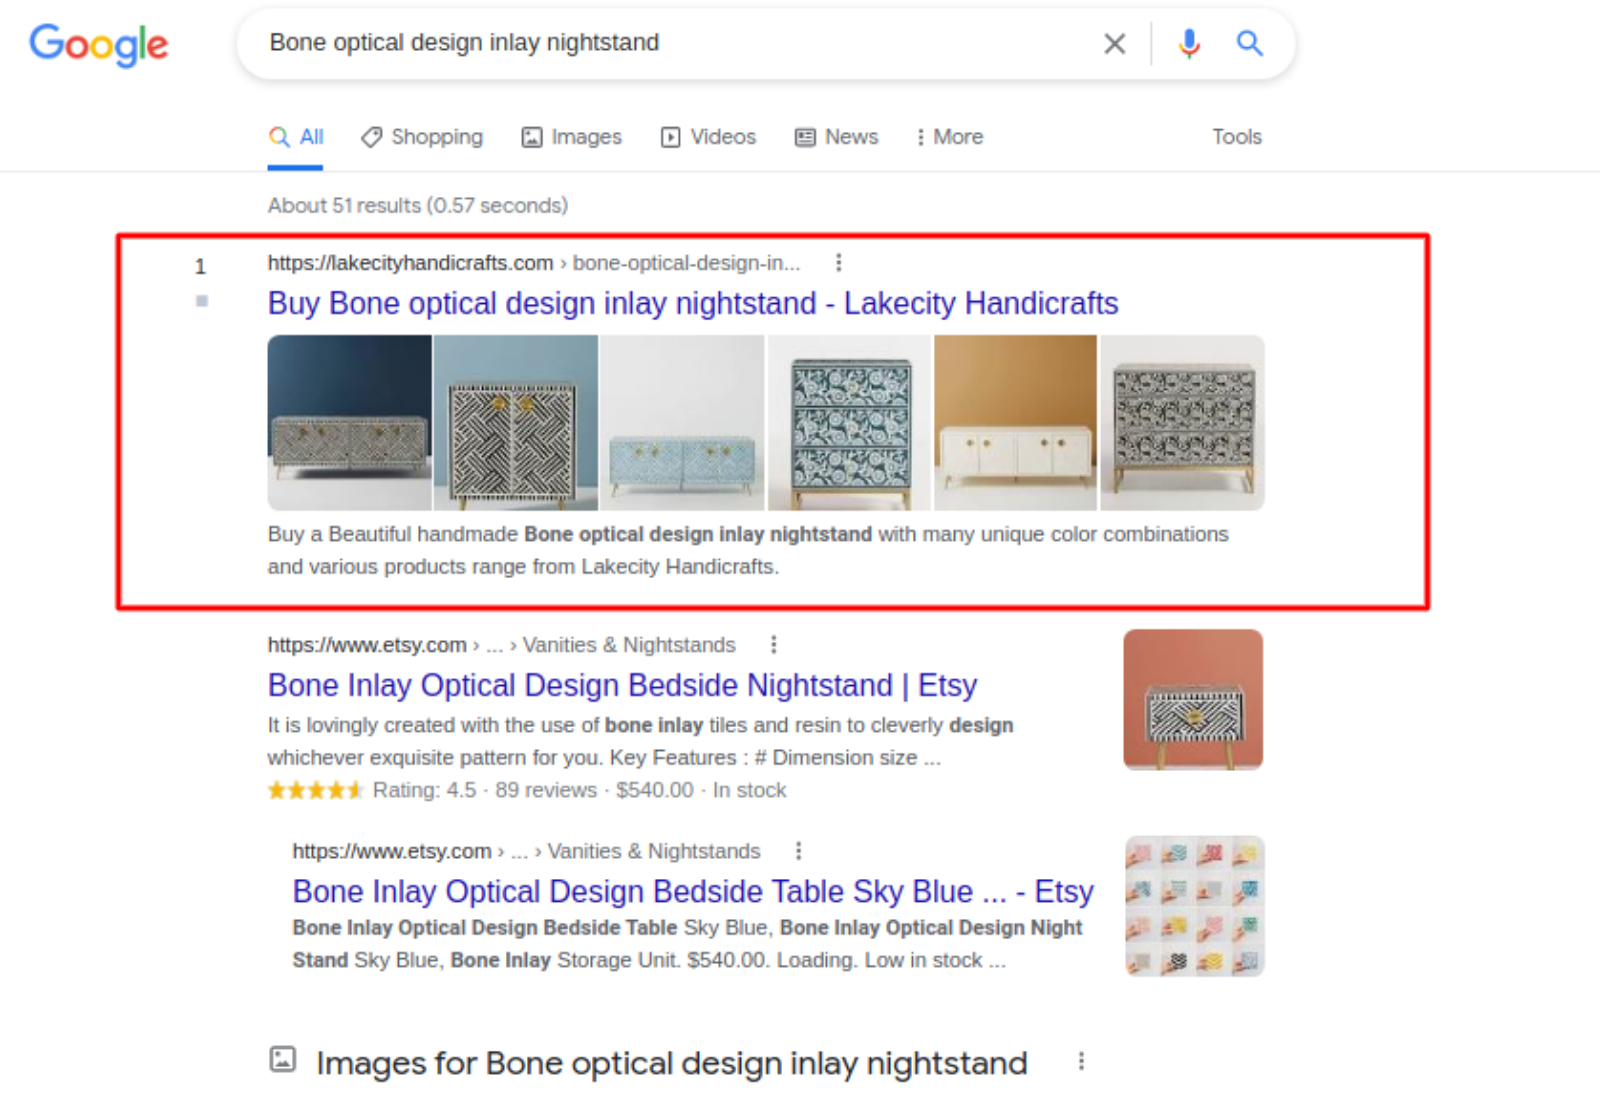1600x1100 pixels.
Task: Open Bedside Table Sky Blue Etsy link
Action: pos(692,891)
